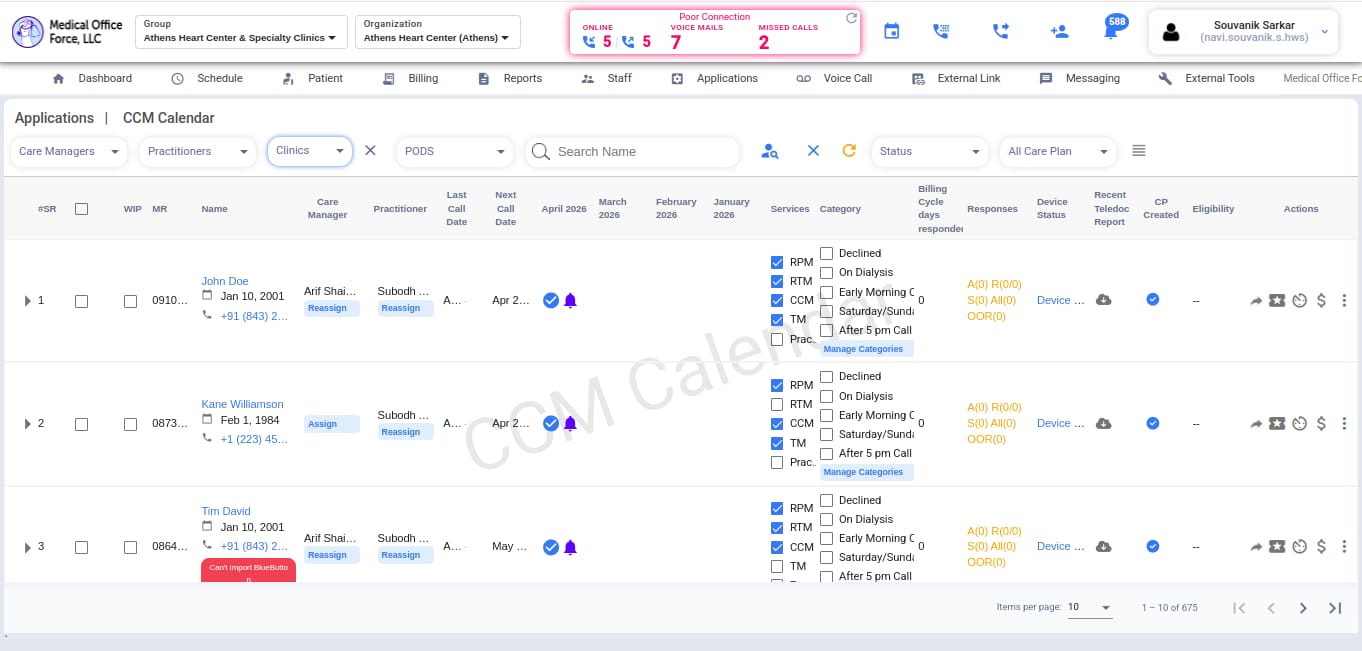Check the WIP box for Kane Williamson

[130, 424]
